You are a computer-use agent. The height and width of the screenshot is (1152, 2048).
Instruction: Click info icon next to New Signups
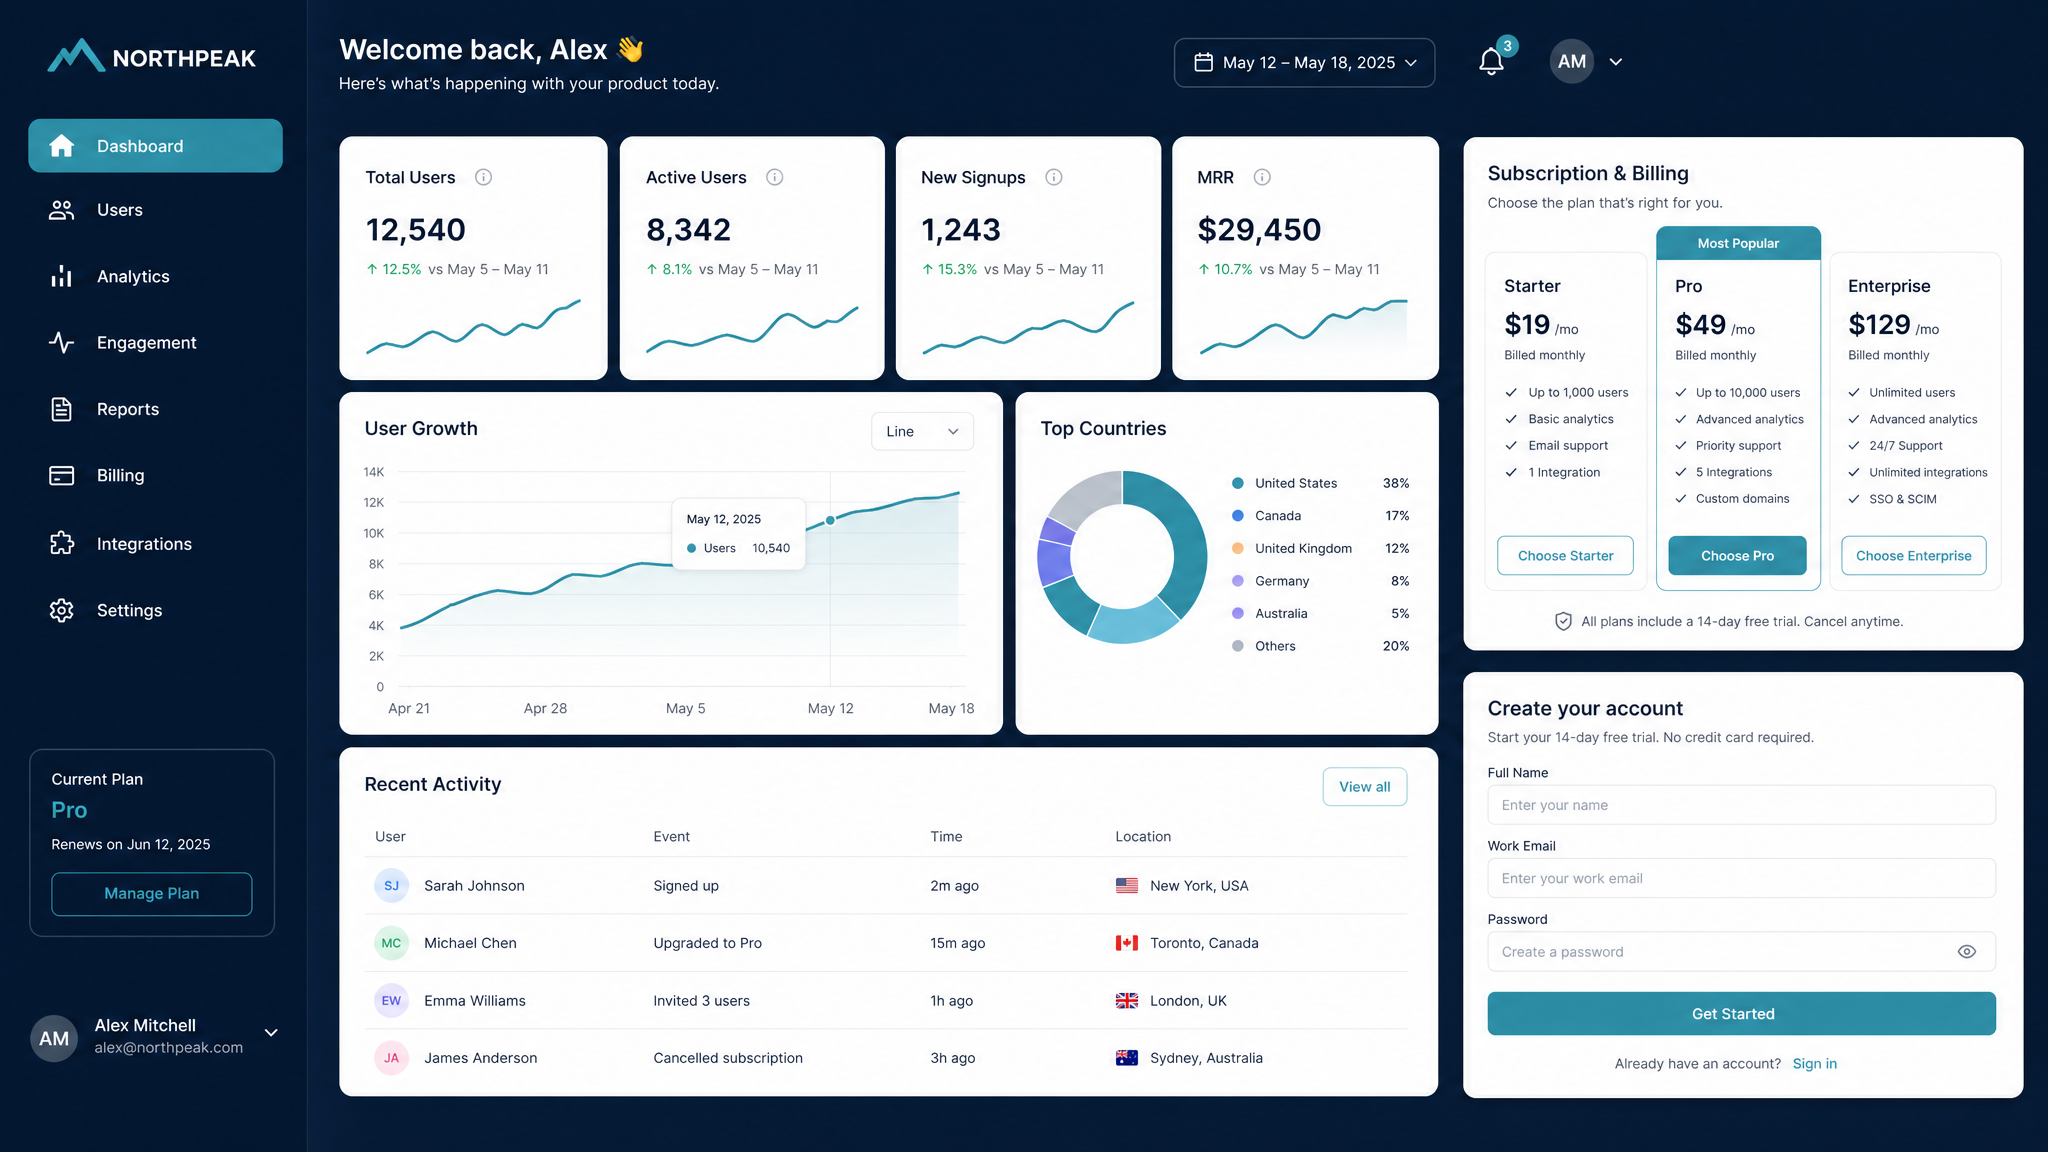pyautogui.click(x=1054, y=177)
